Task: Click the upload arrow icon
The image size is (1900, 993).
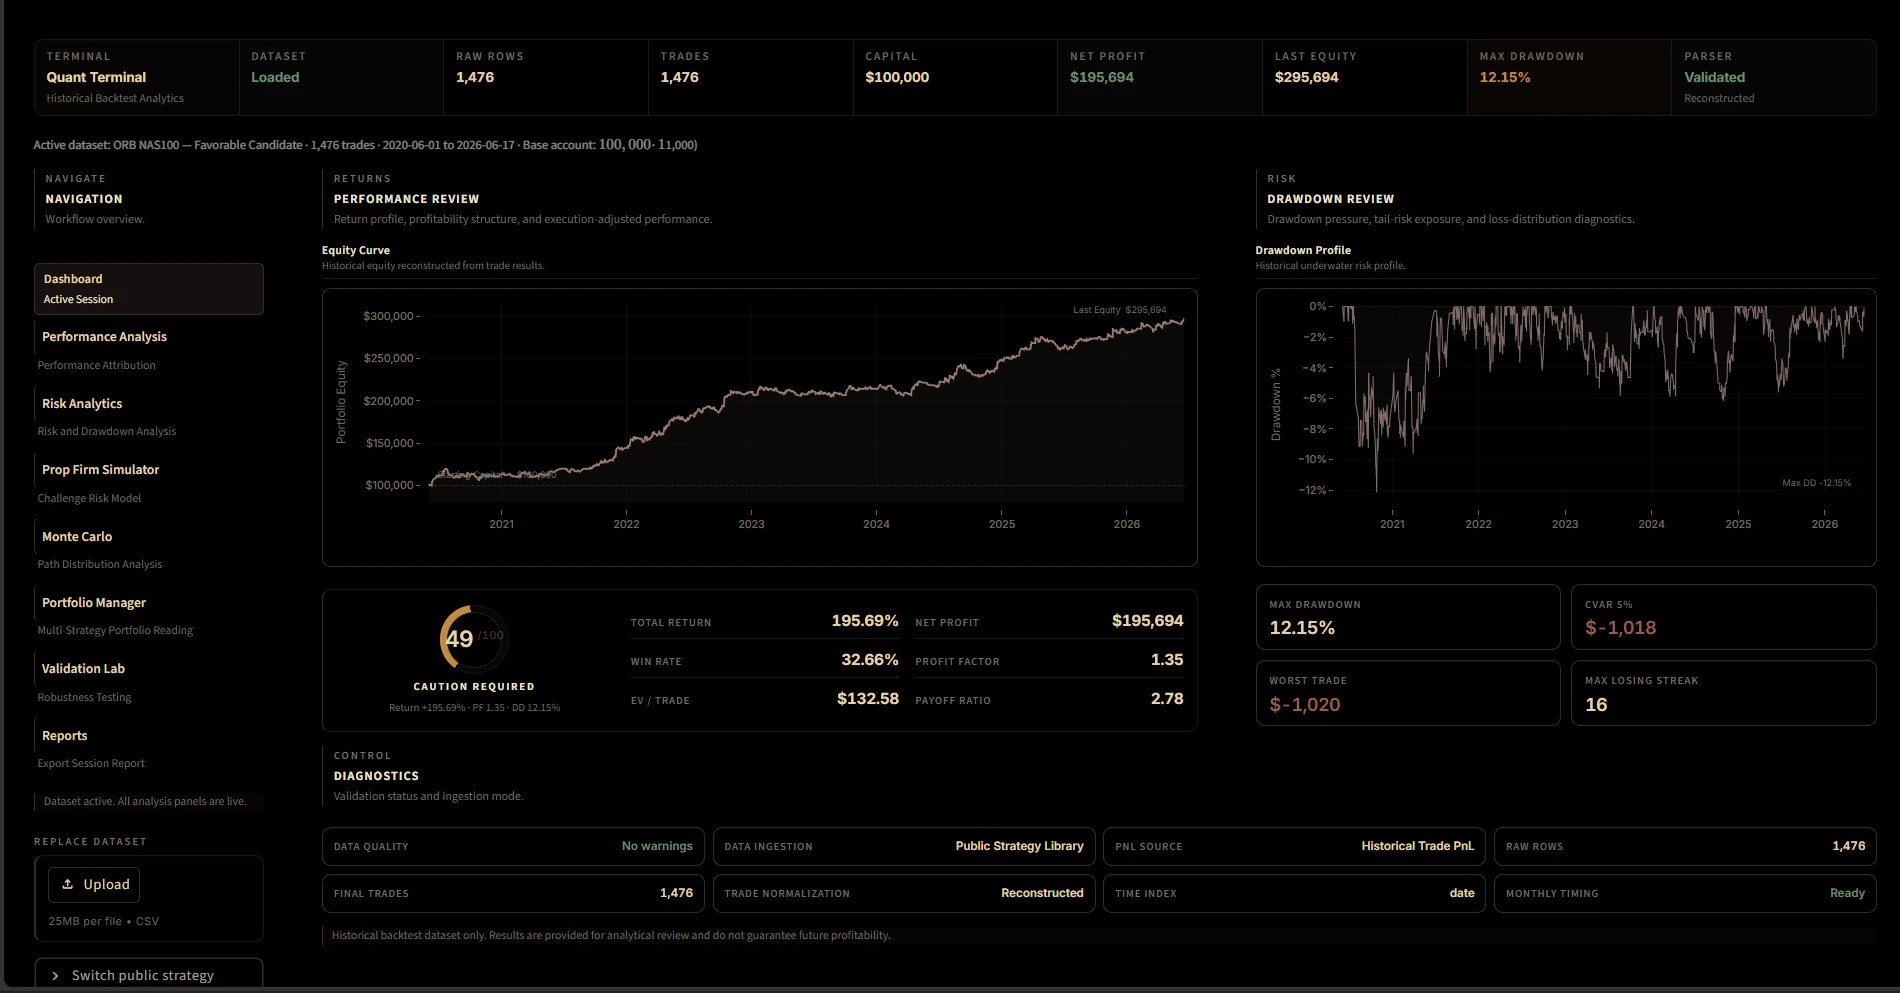Action: coord(68,884)
